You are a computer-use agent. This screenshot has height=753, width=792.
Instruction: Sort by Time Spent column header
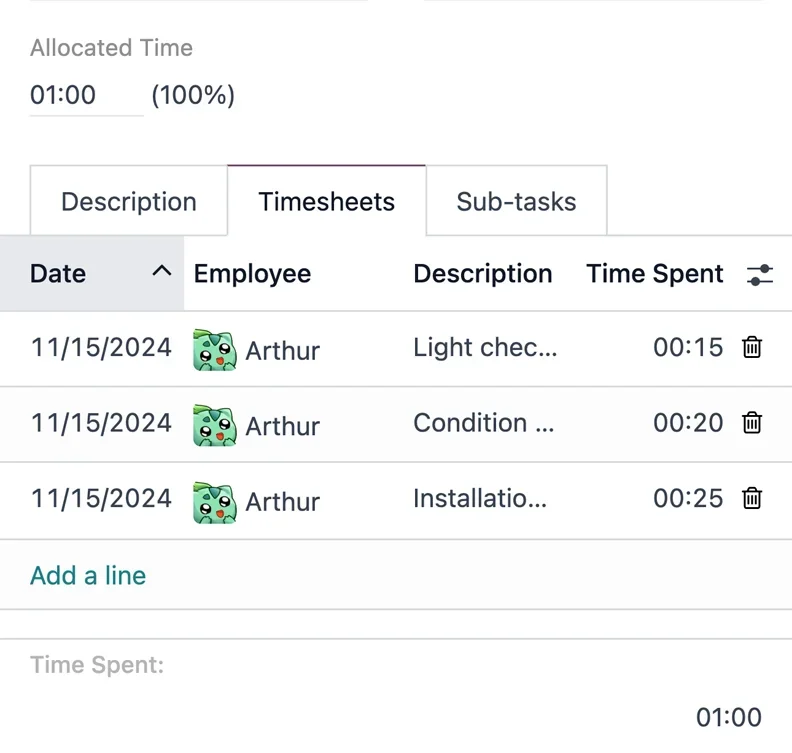pyautogui.click(x=654, y=274)
